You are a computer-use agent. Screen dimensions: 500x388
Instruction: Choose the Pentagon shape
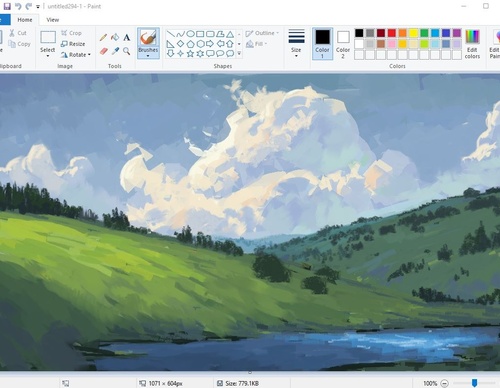coord(190,44)
